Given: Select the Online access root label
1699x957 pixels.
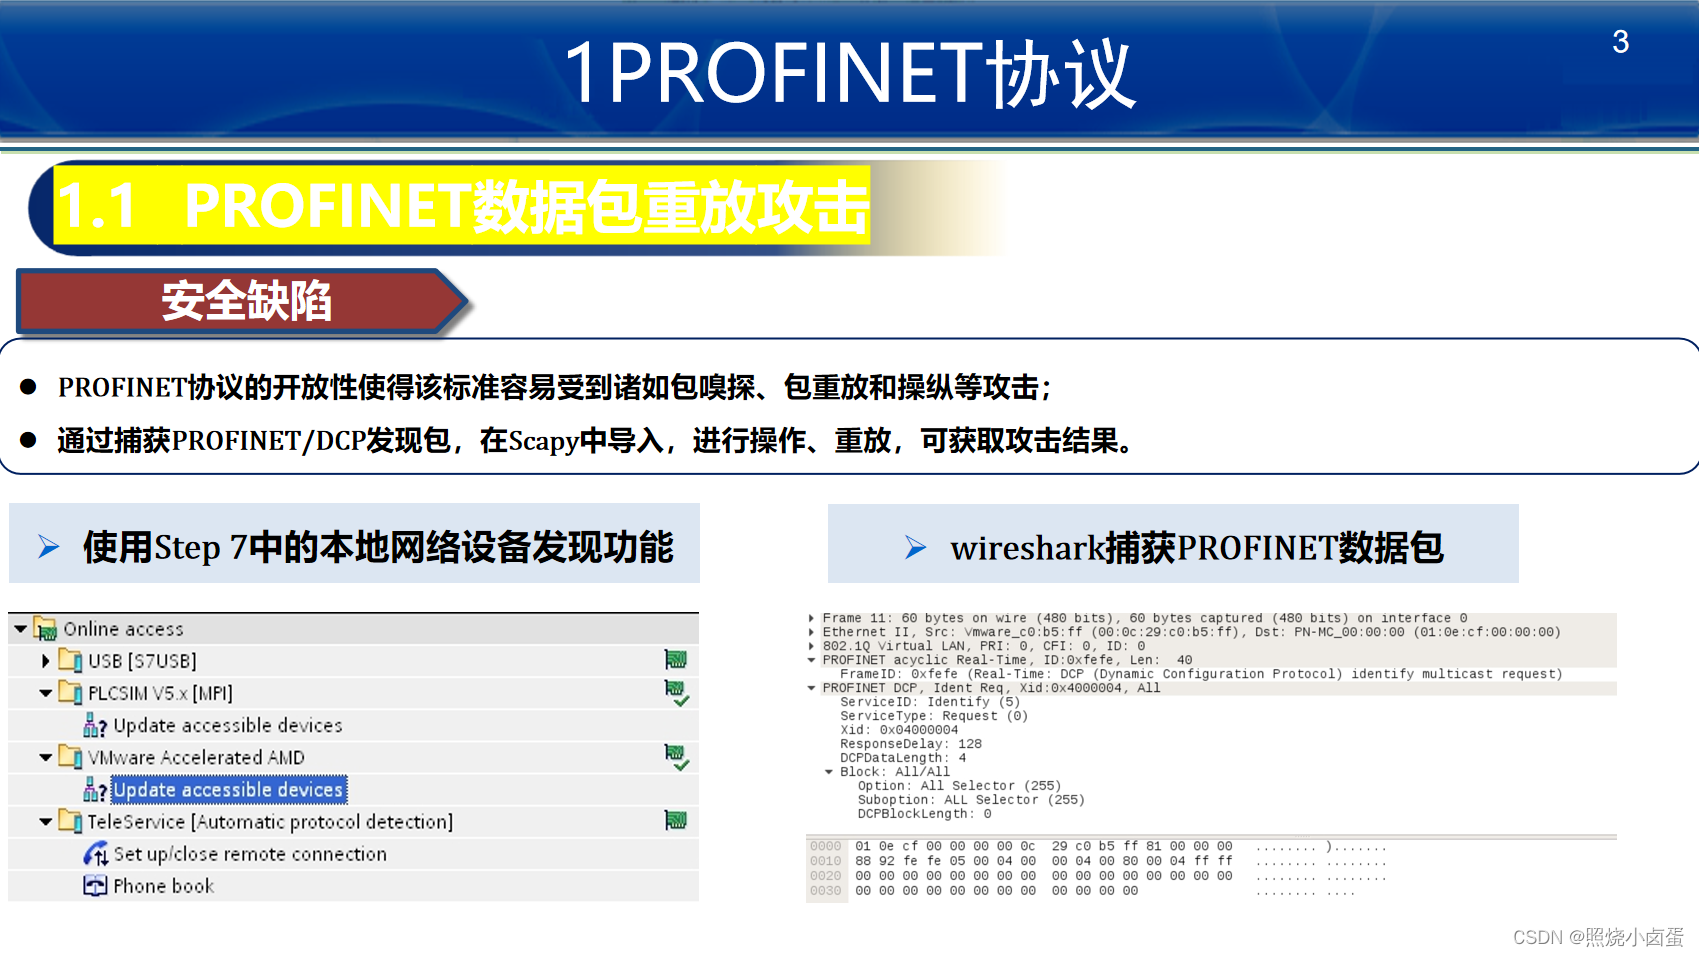Looking at the screenshot, I should pos(124,629).
